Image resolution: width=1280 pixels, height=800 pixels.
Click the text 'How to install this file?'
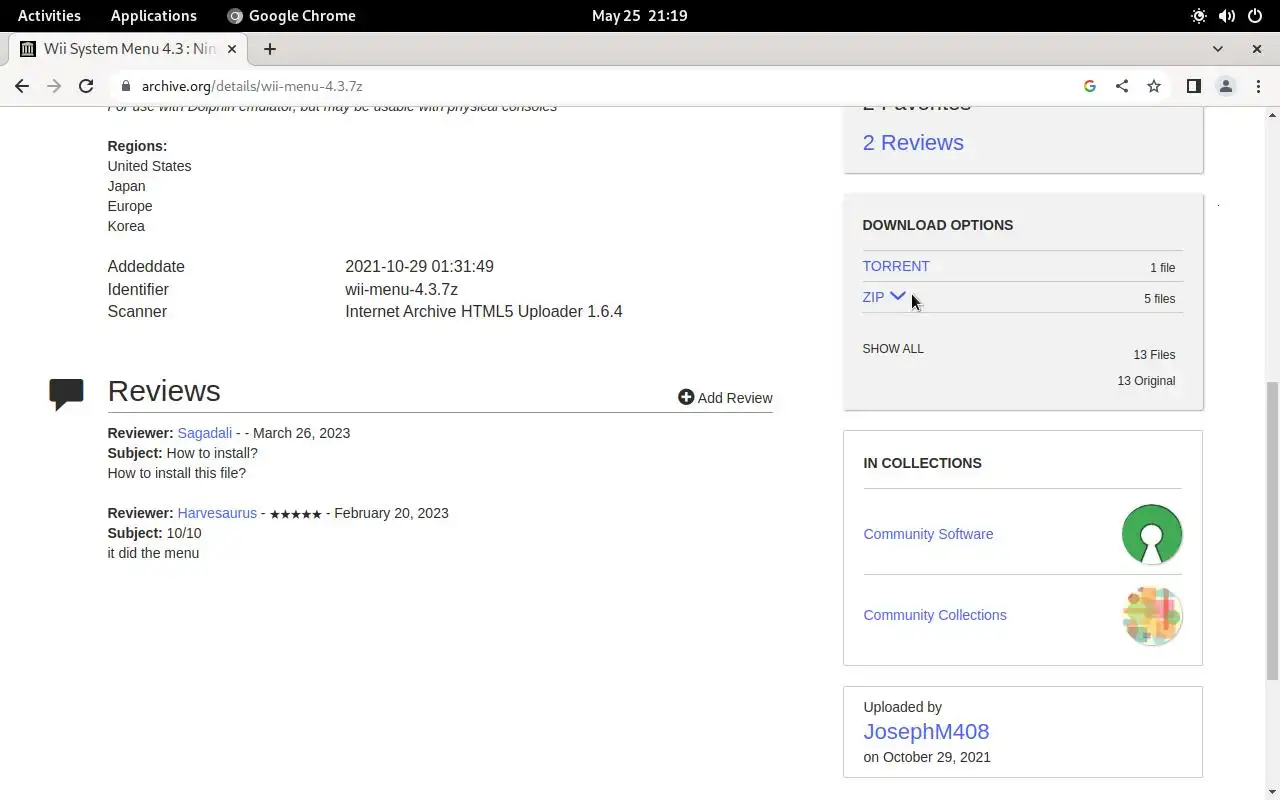pyautogui.click(x=176, y=473)
